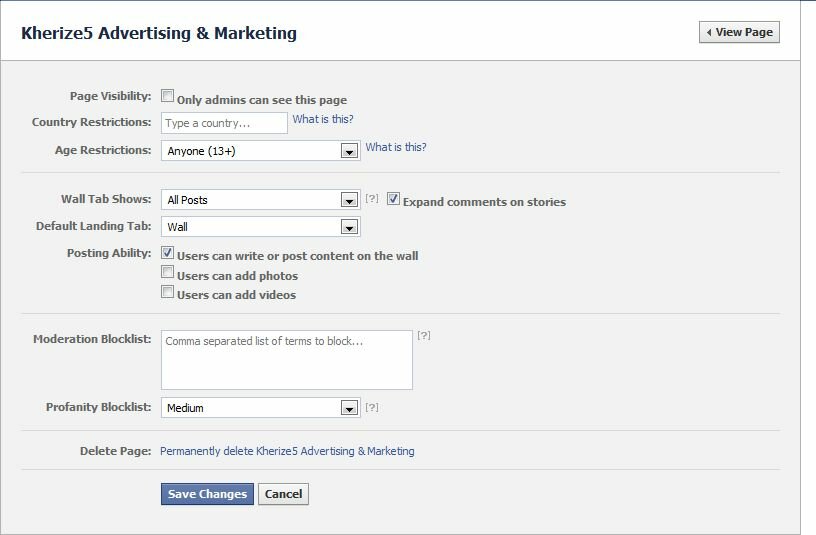Focus the Country Restrictions input field
Screen dimensions: 816x535
[x=224, y=123]
